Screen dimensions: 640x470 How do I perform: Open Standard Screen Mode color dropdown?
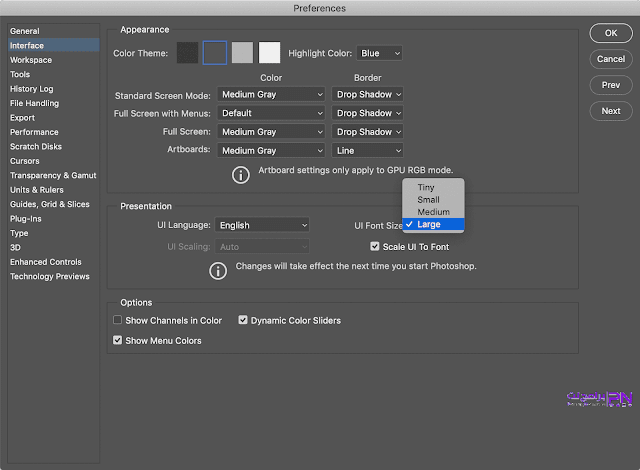pyautogui.click(x=271, y=95)
